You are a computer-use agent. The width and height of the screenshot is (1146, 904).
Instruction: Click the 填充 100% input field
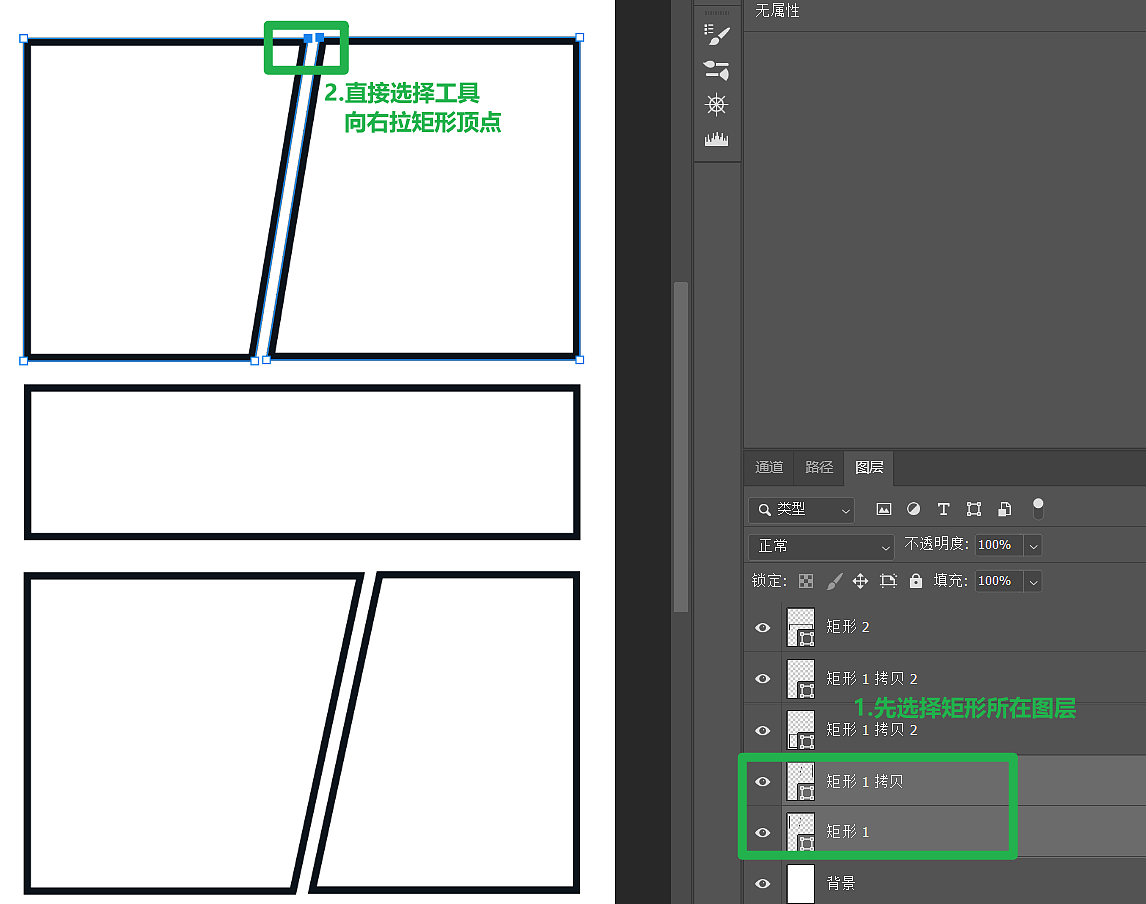[x=999, y=581]
